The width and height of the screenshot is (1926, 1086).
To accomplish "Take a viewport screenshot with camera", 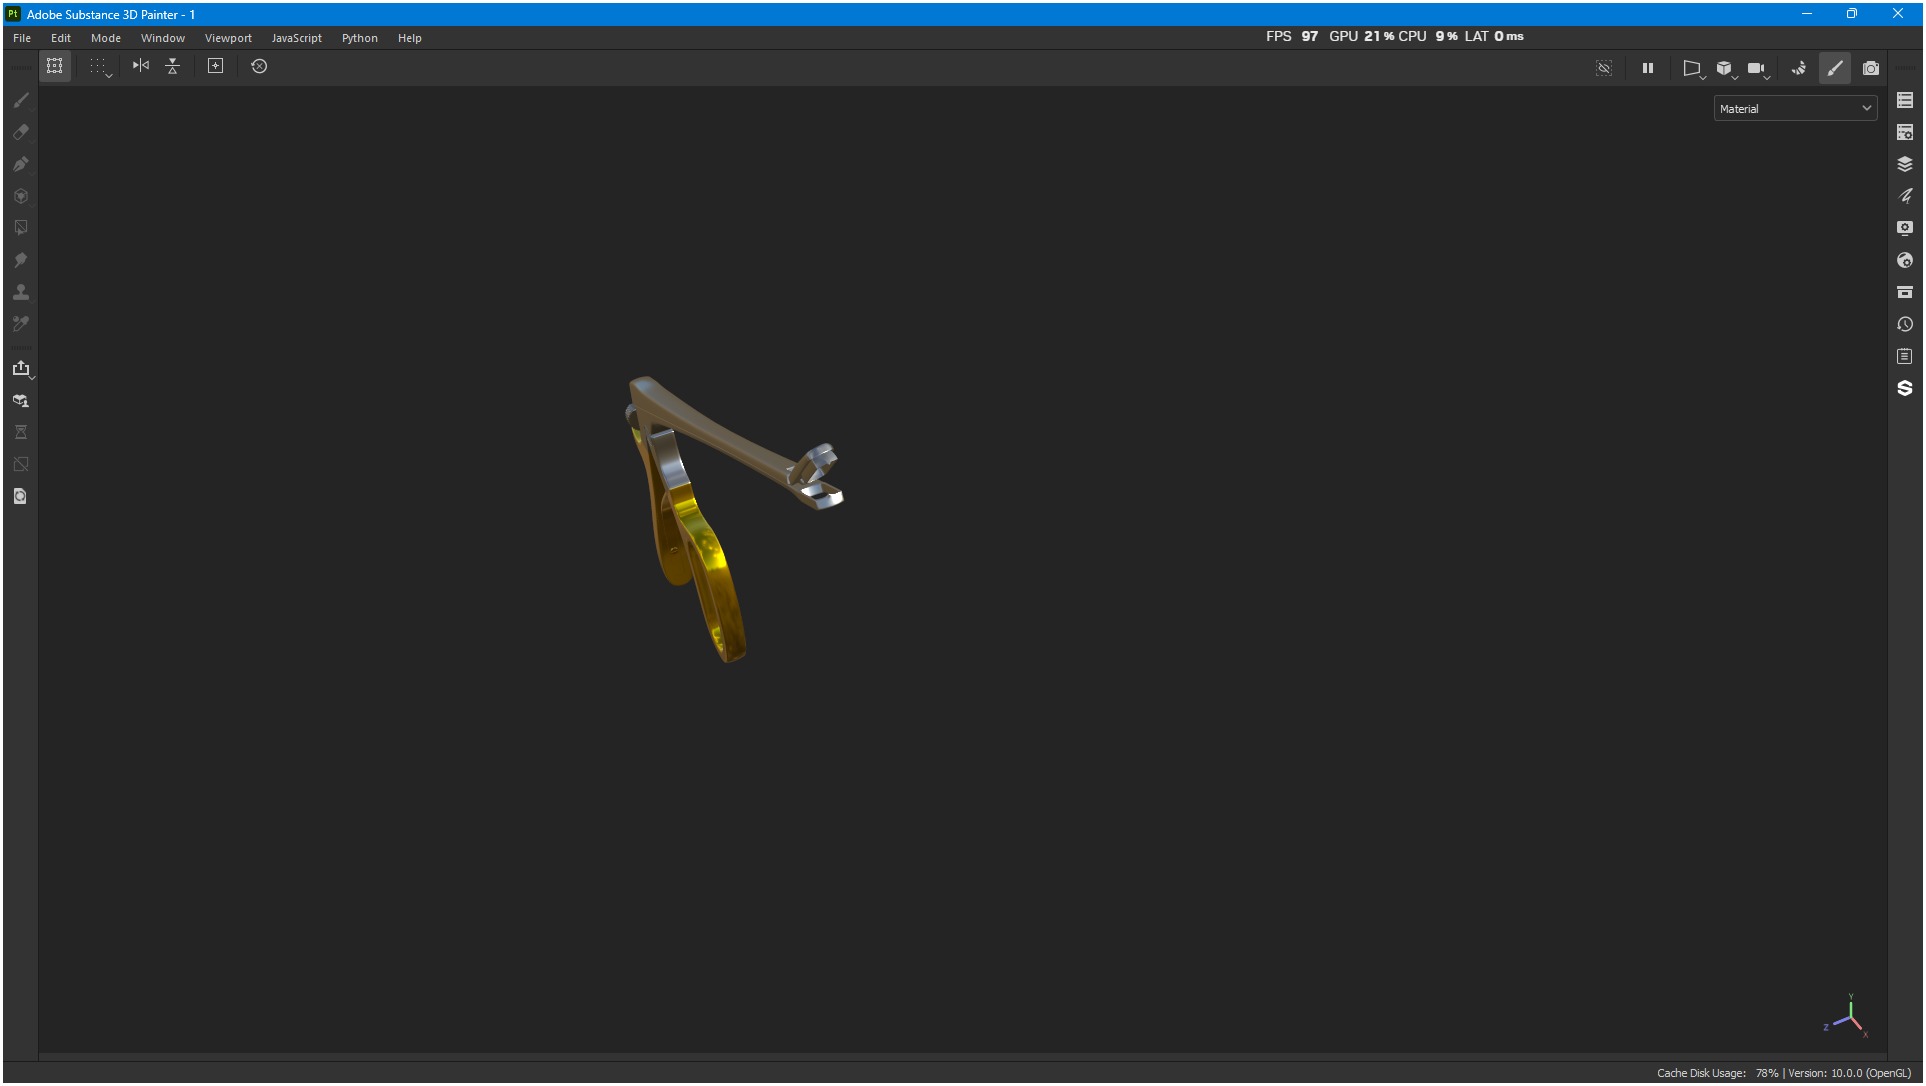I will click(x=1871, y=68).
